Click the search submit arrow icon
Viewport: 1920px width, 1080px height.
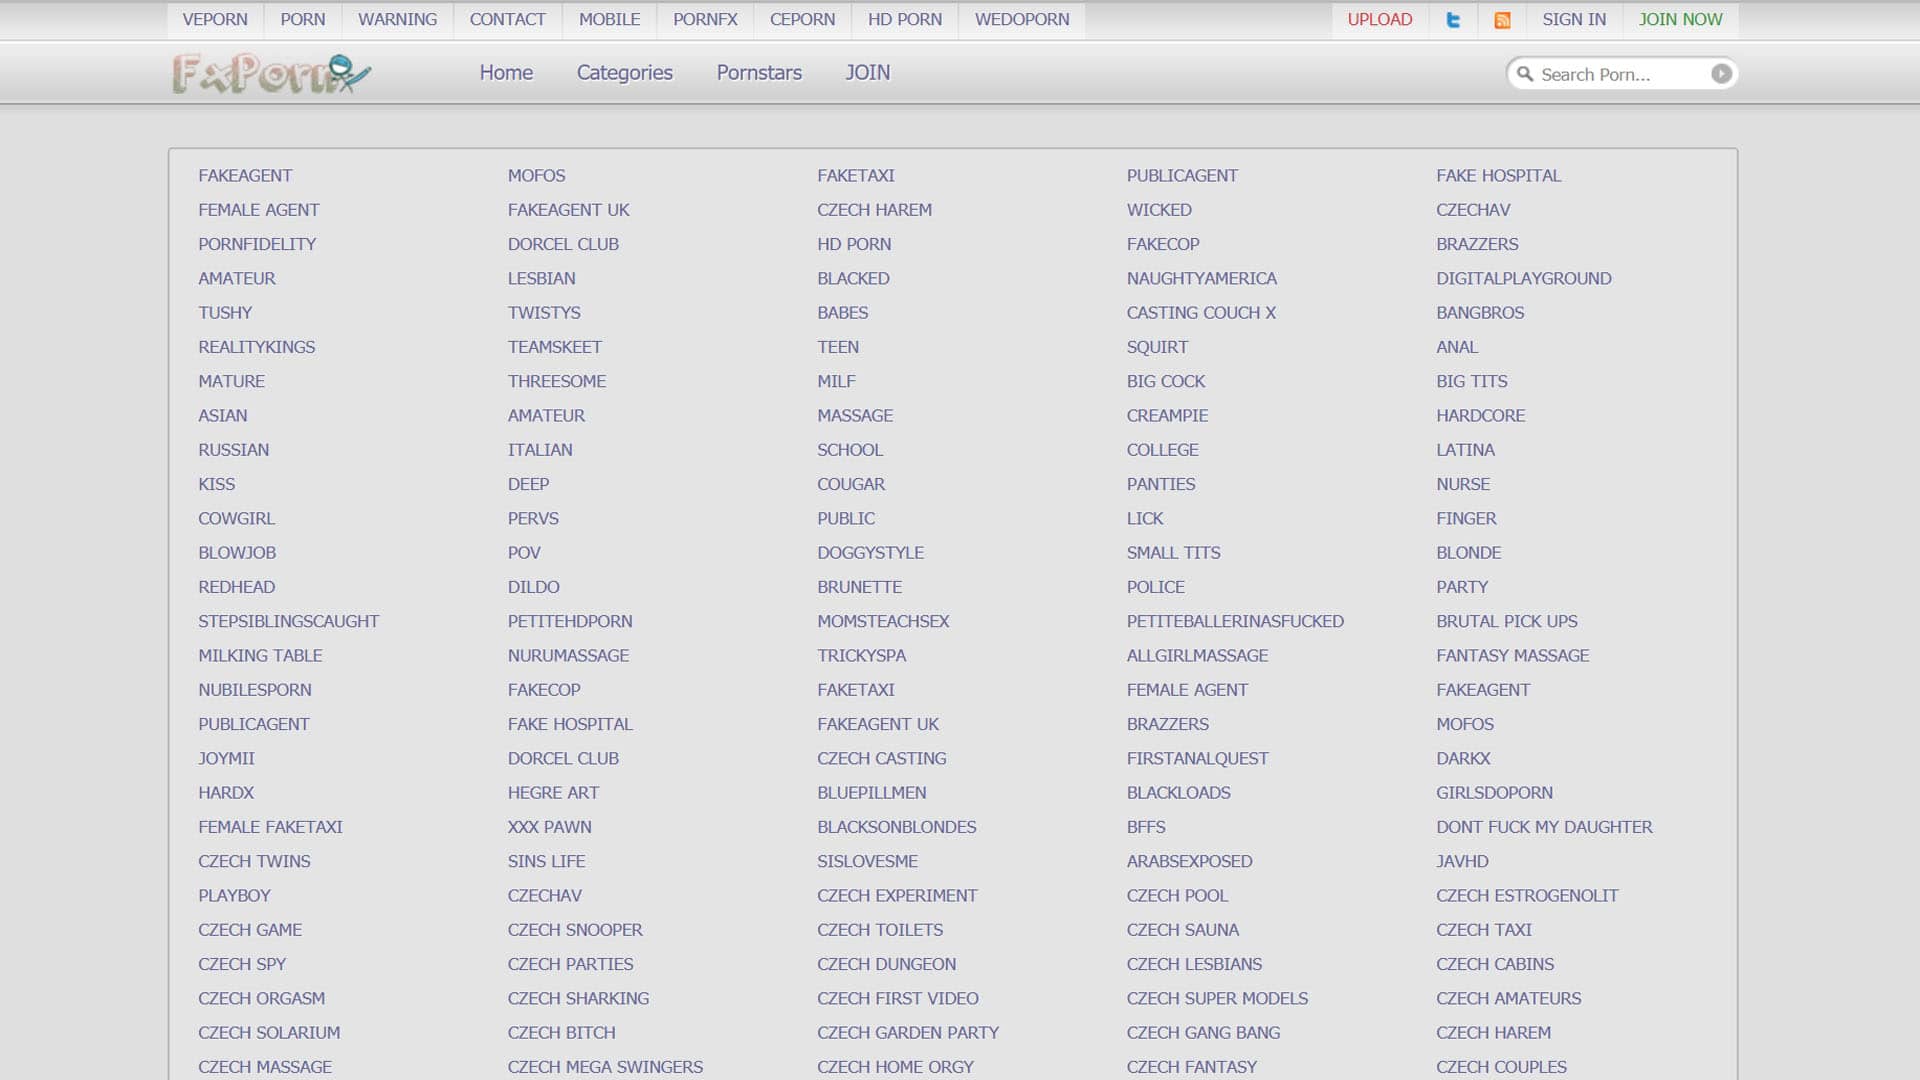coord(1720,74)
